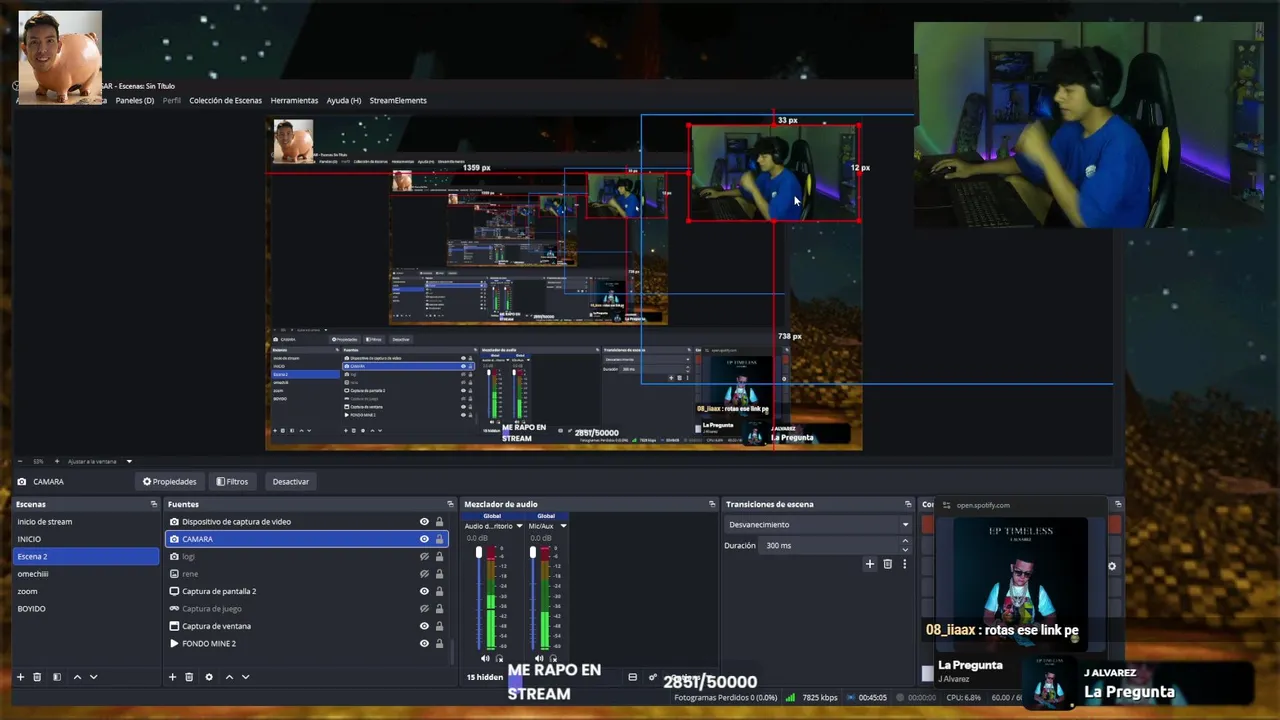
Task: Open Propiedades for CAMARA source
Action: click(x=170, y=482)
